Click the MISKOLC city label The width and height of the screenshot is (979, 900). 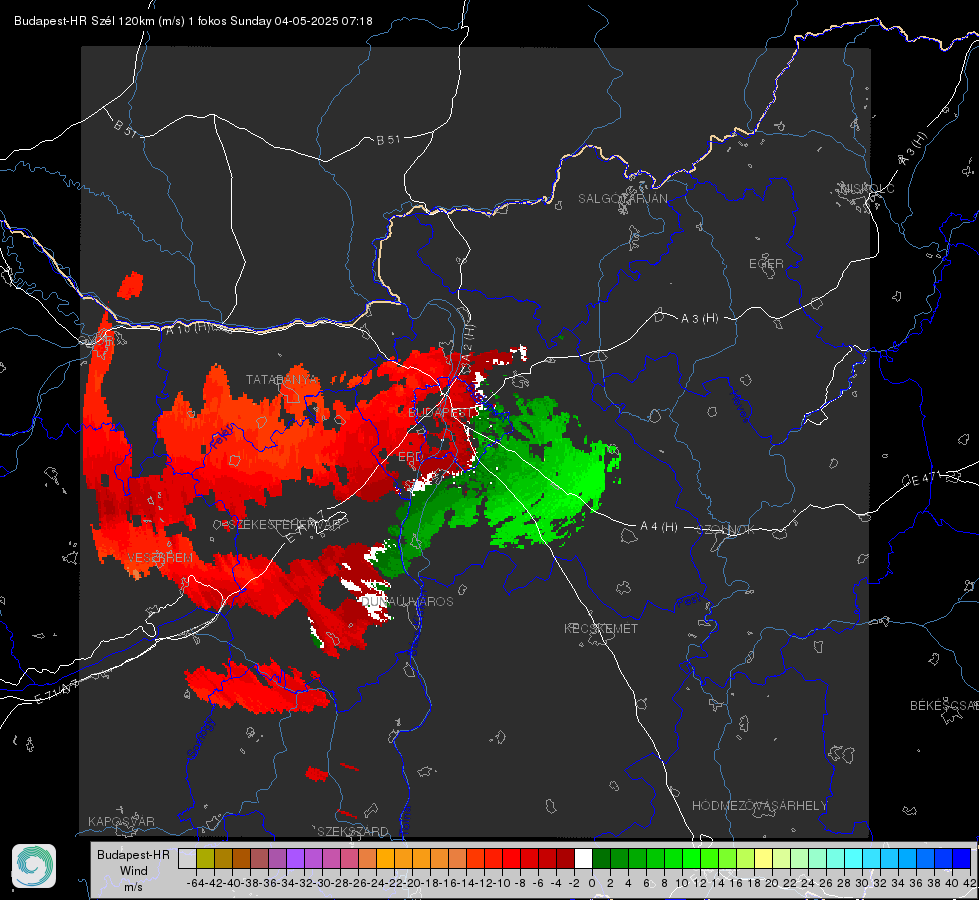[x=867, y=188]
